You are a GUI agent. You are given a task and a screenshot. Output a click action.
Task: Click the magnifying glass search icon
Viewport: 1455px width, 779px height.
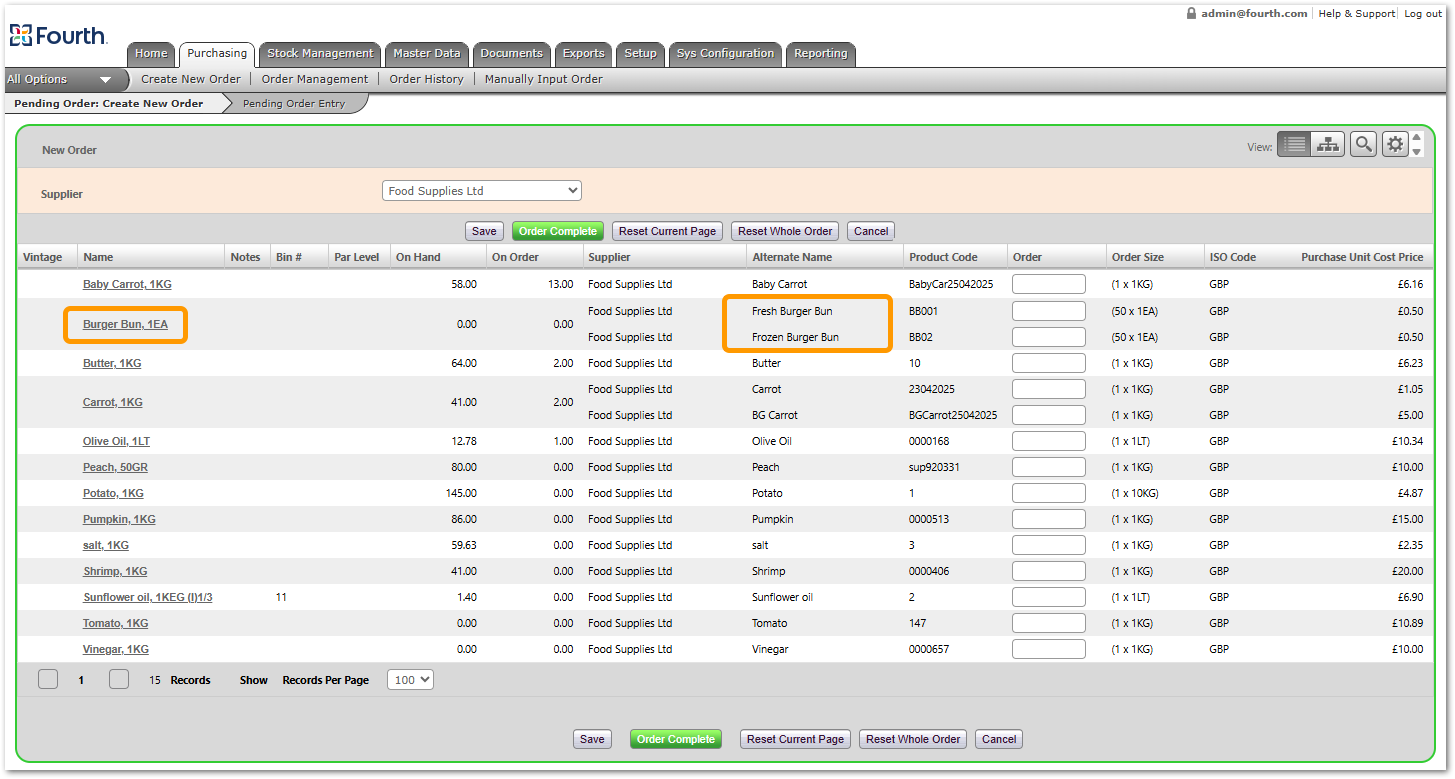1362,144
